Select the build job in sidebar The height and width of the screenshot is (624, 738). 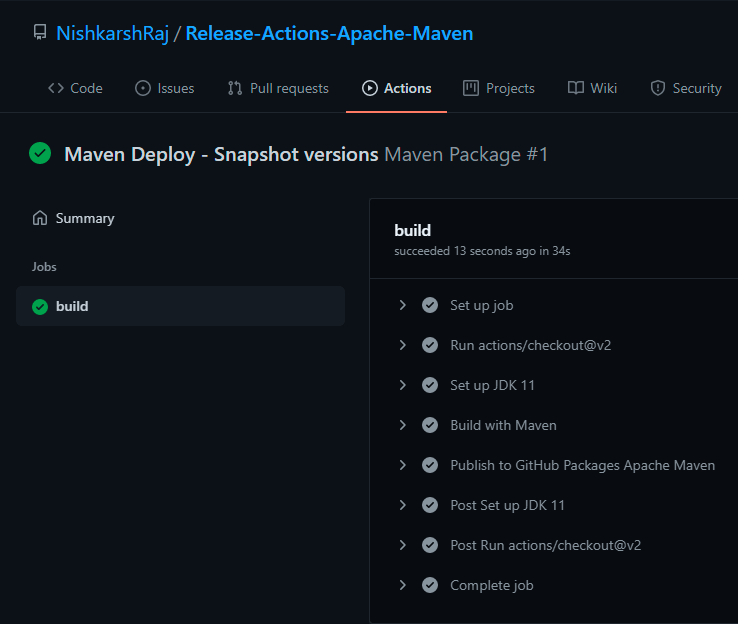[180, 306]
